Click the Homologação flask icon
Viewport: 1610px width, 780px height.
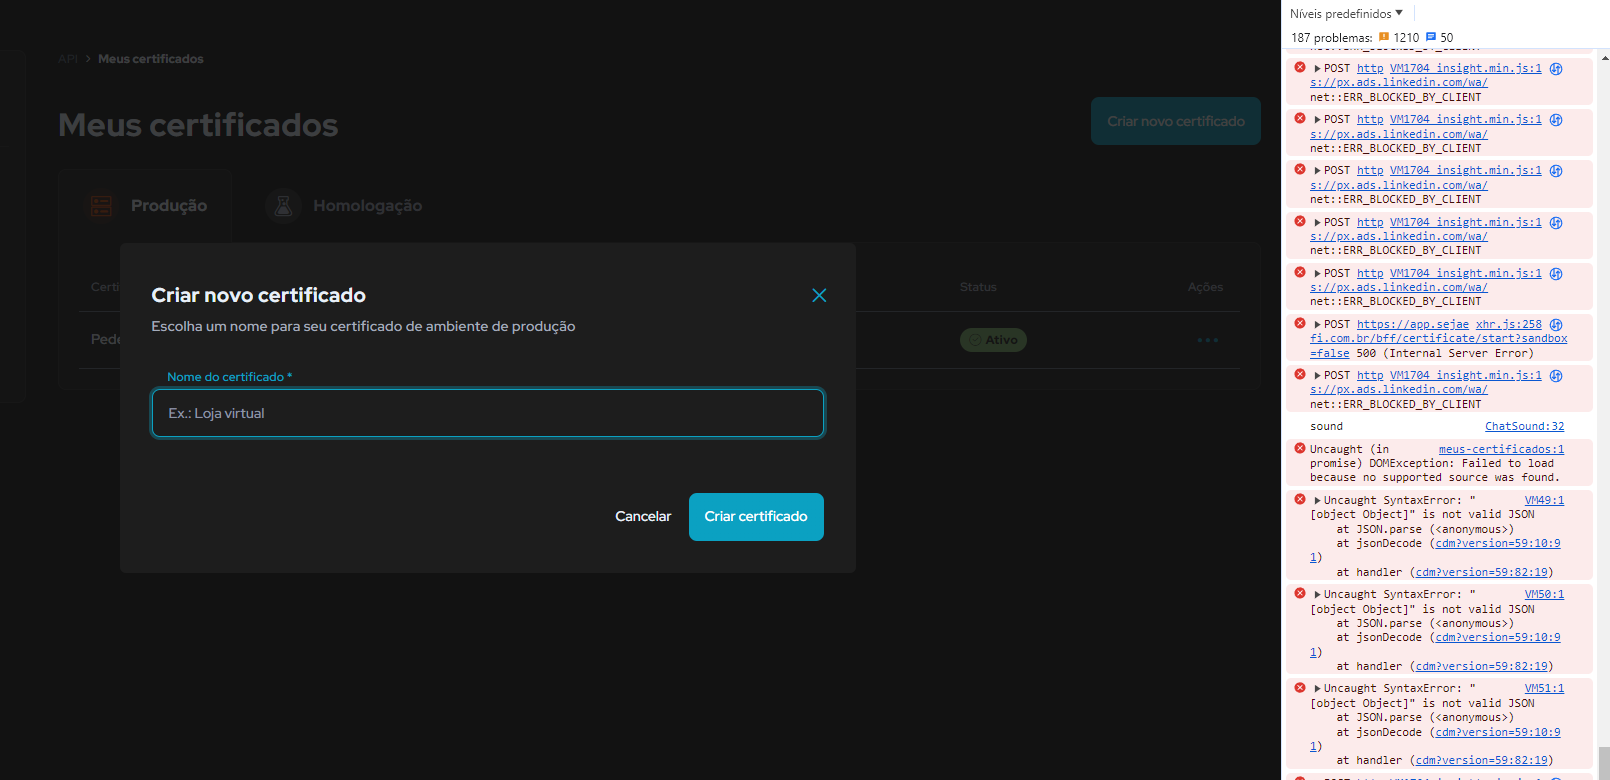[x=284, y=206]
